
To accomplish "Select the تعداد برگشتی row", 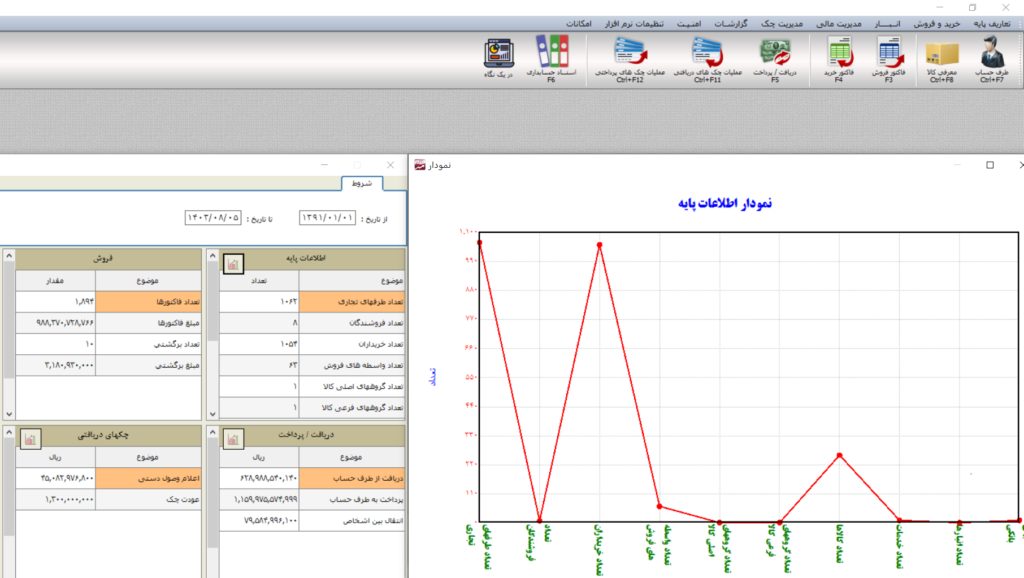I will pos(108,344).
